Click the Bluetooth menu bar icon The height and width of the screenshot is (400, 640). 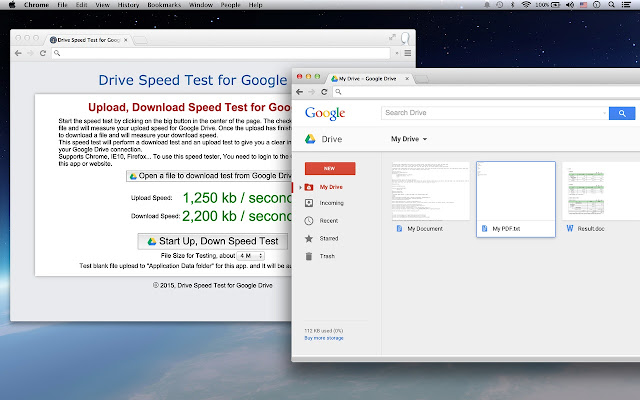513,5
